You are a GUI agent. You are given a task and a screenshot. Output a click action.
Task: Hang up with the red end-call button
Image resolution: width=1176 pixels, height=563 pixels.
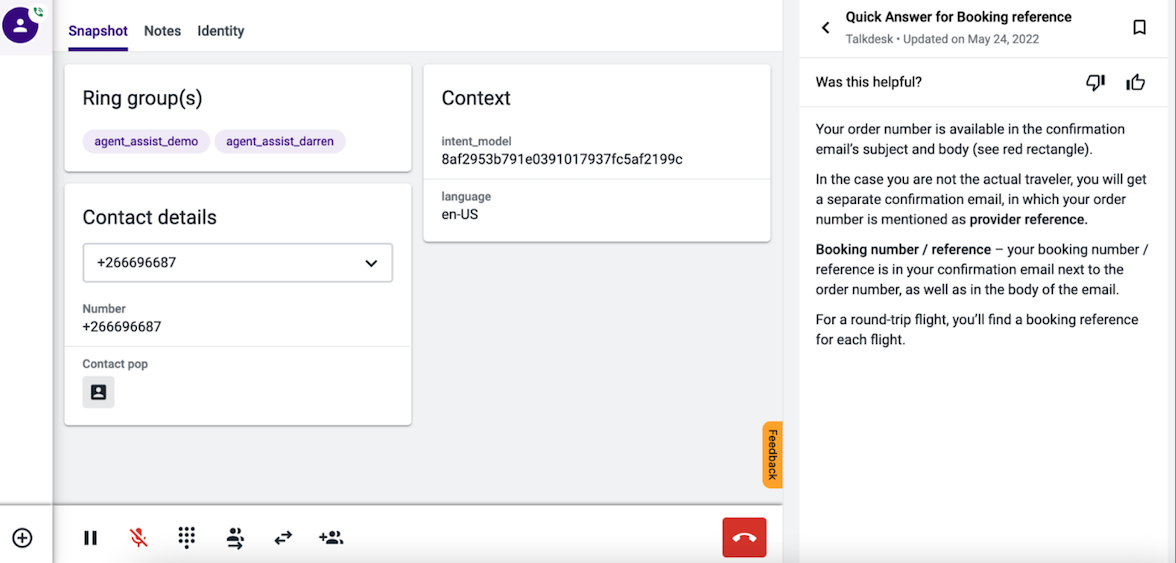(x=745, y=538)
